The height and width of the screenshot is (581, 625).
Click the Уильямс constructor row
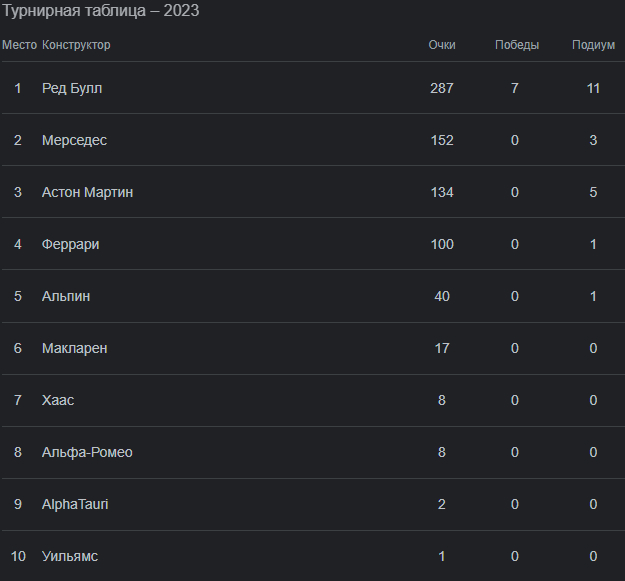(x=70, y=556)
